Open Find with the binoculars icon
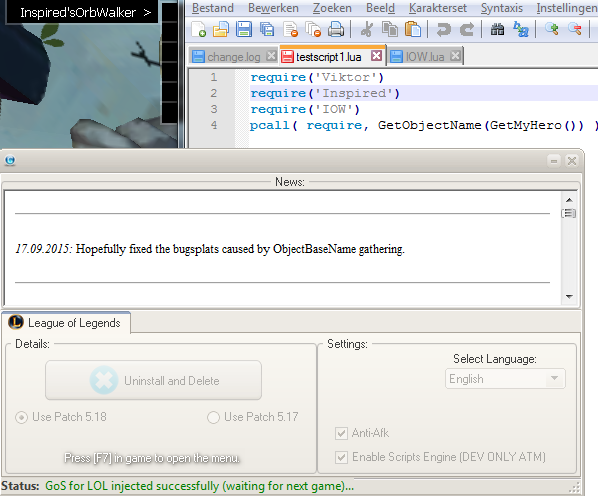Screen dimensions: 598x496 (497, 29)
